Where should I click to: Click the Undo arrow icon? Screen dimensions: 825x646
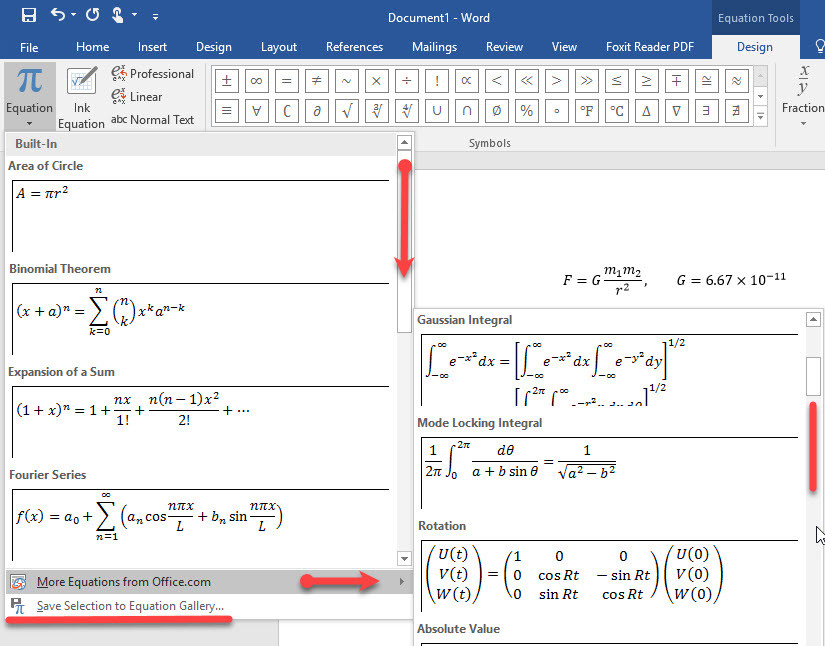(57, 15)
